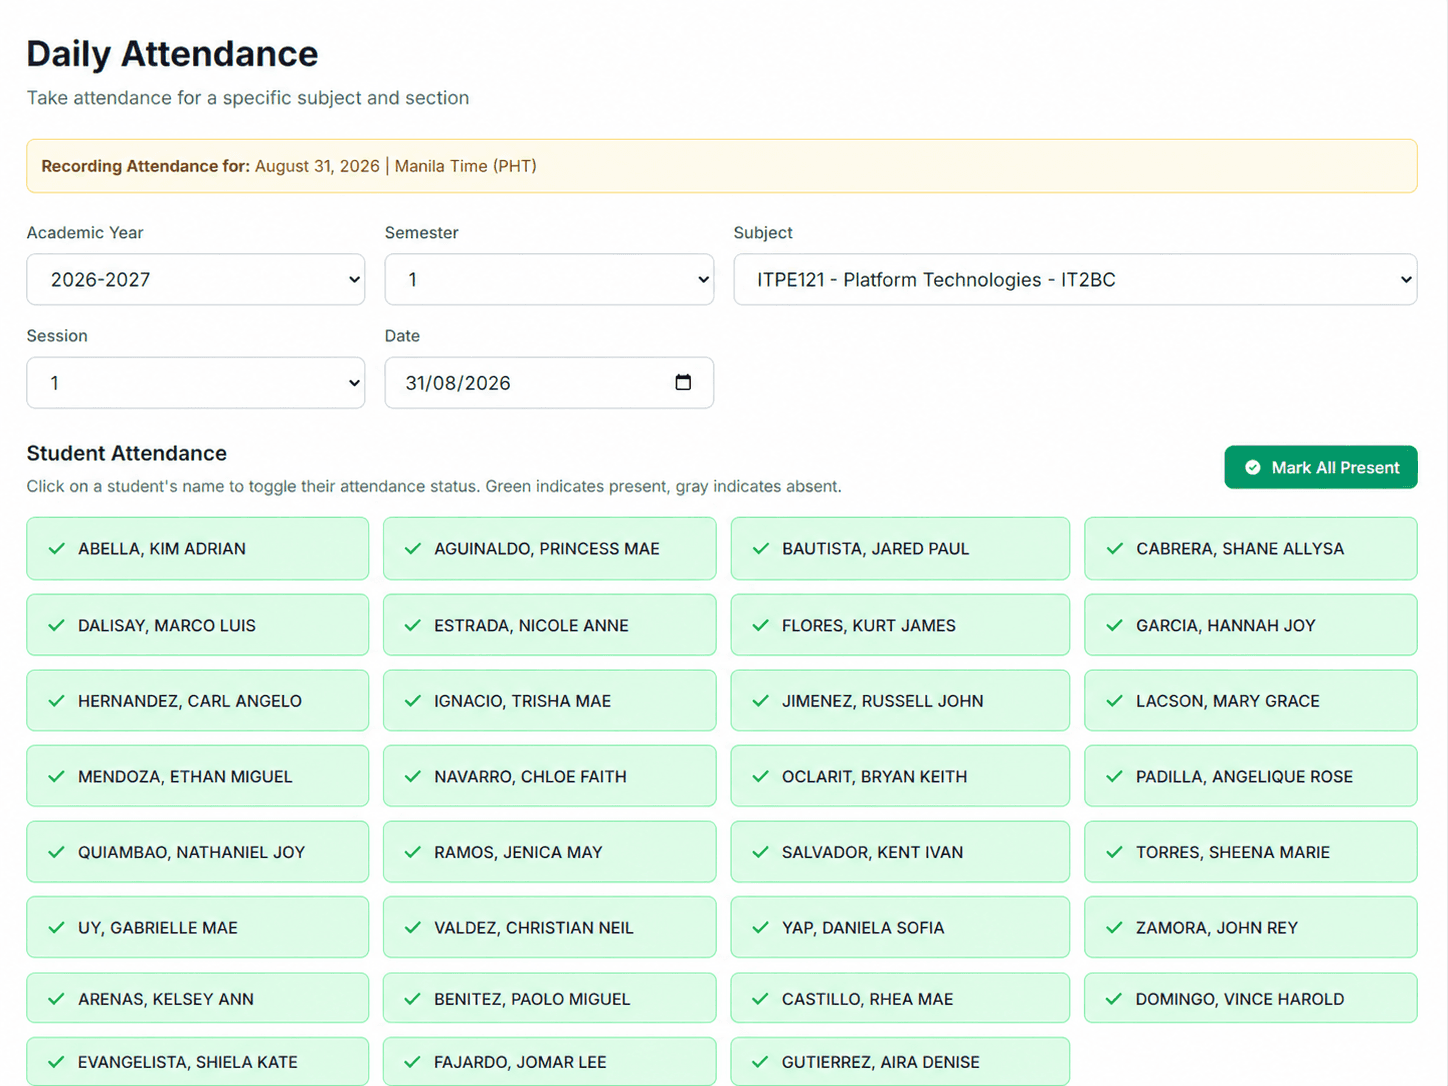Click the OCLARIT, BRYAN KEITH card

(x=900, y=776)
